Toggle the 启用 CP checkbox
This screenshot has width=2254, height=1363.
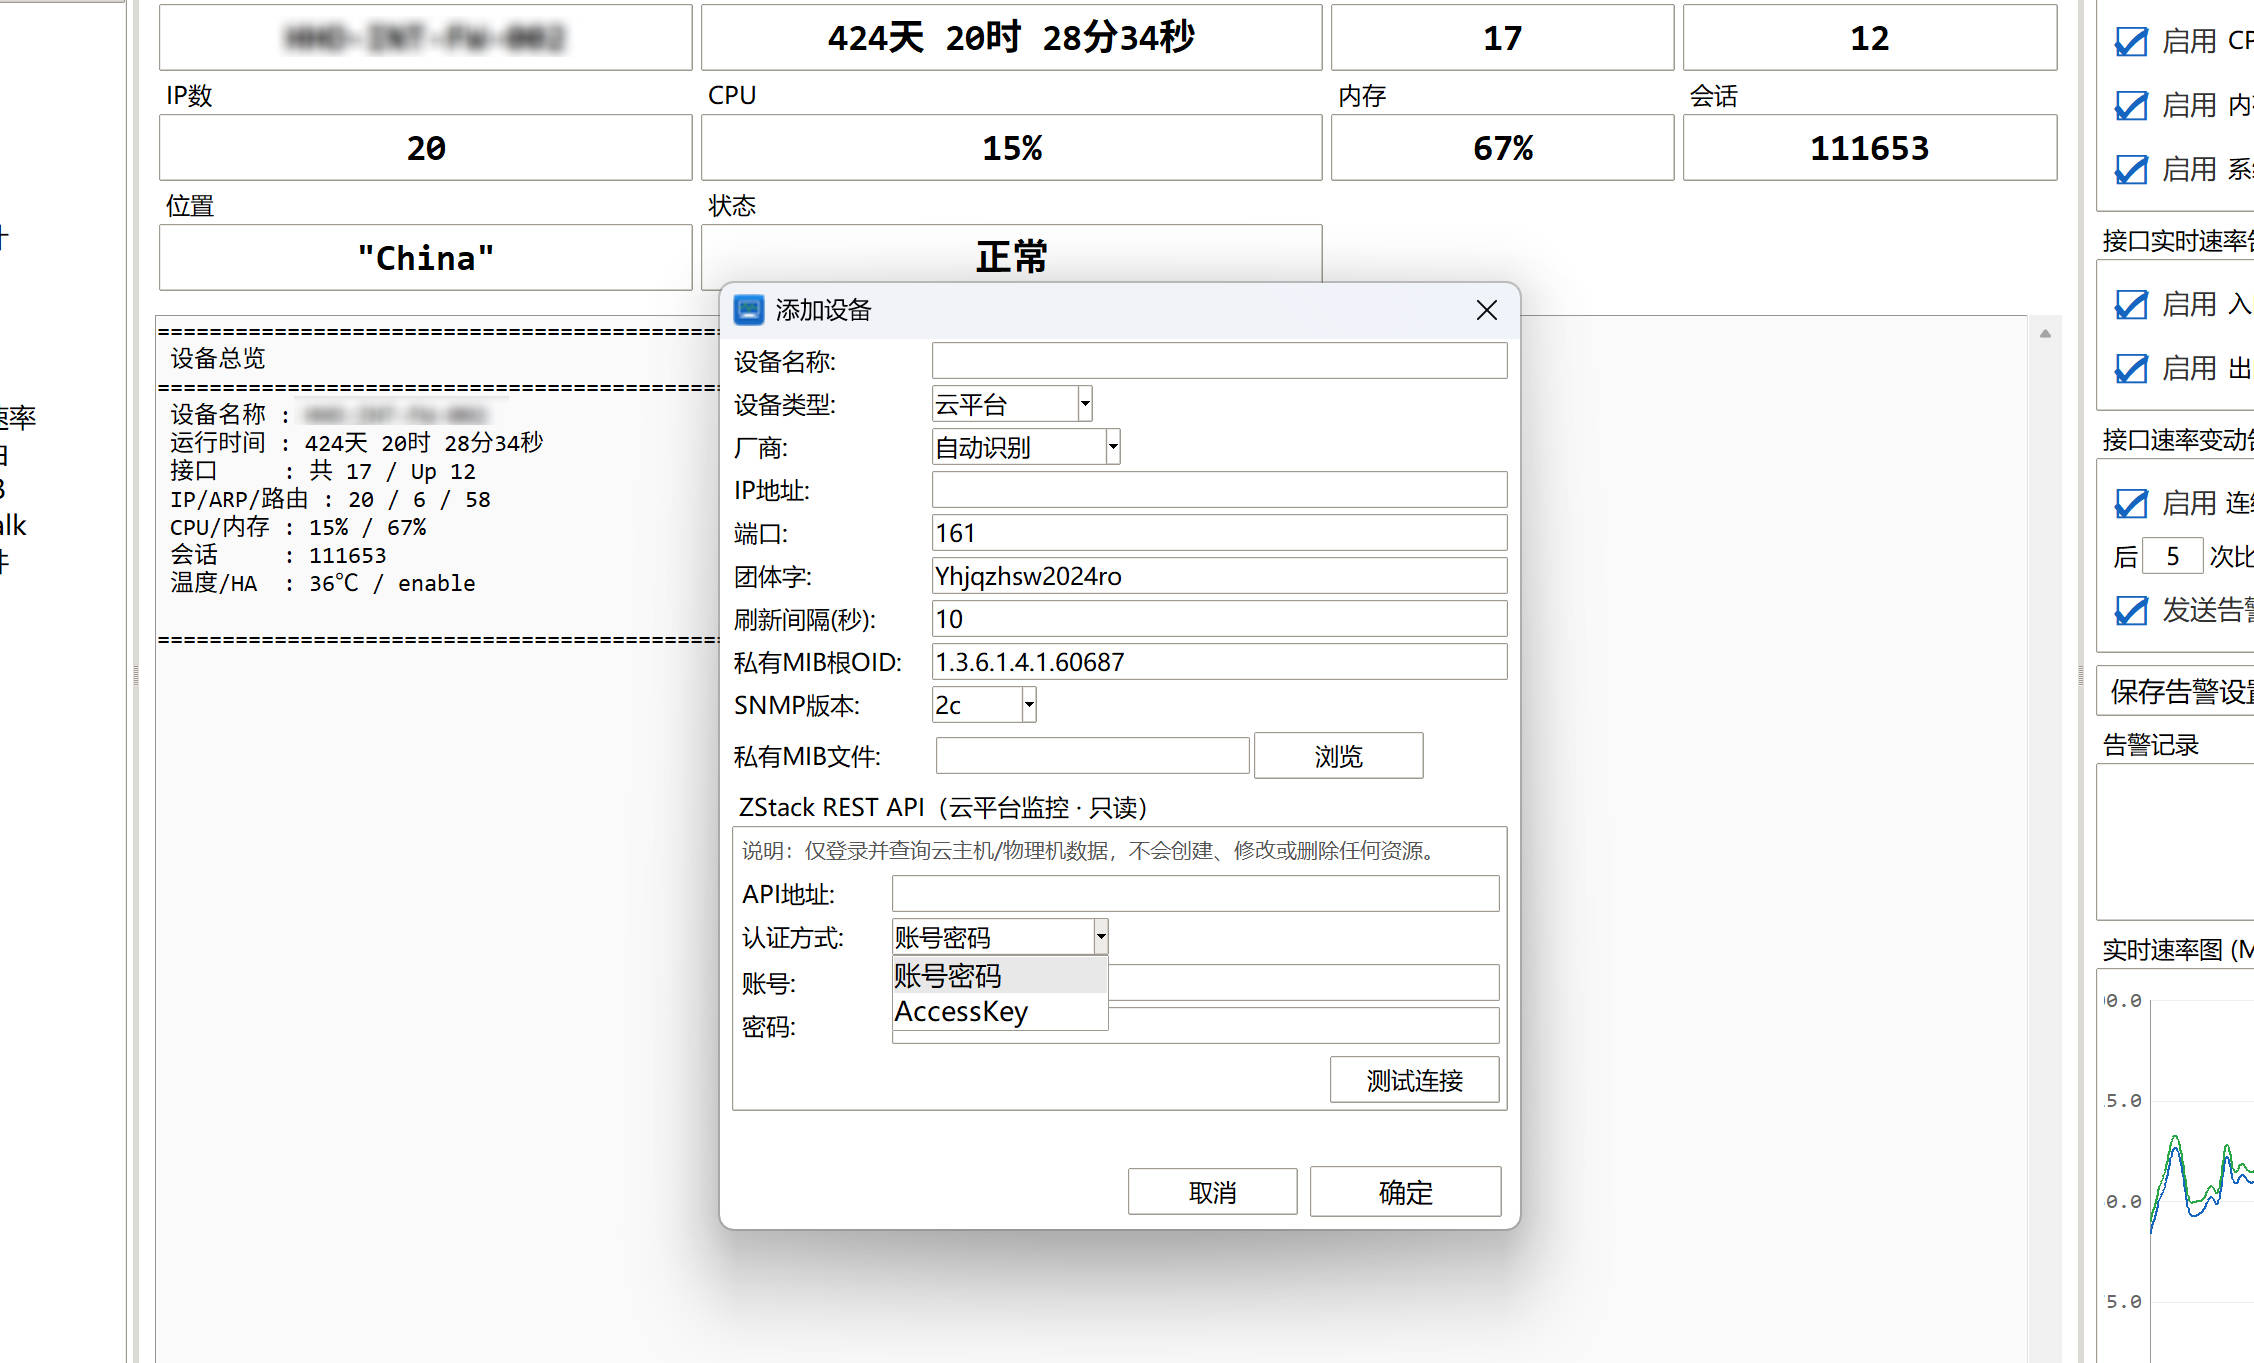pos(2131,42)
